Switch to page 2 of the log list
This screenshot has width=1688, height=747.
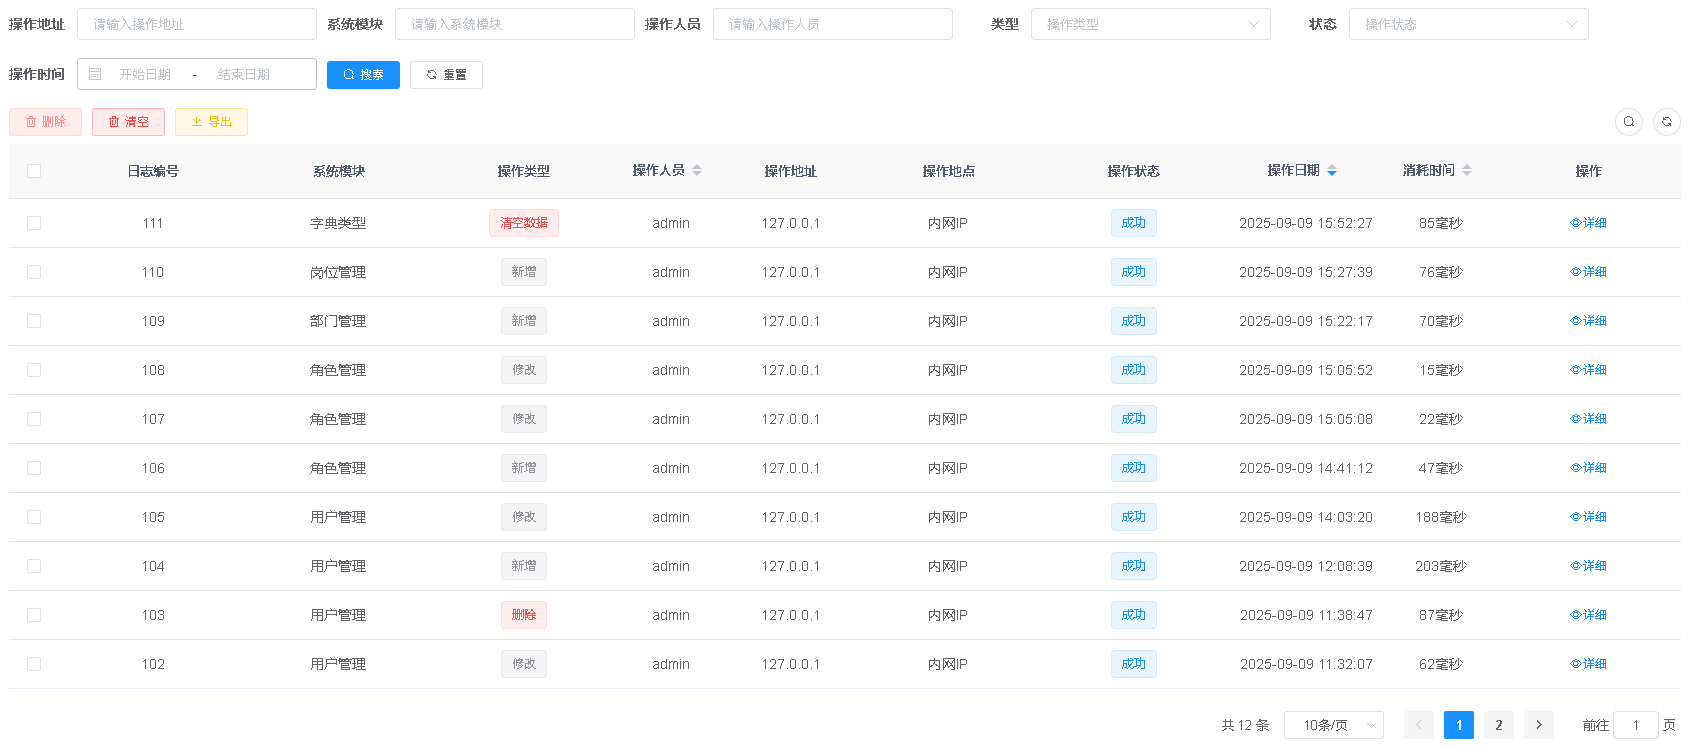coord(1498,725)
